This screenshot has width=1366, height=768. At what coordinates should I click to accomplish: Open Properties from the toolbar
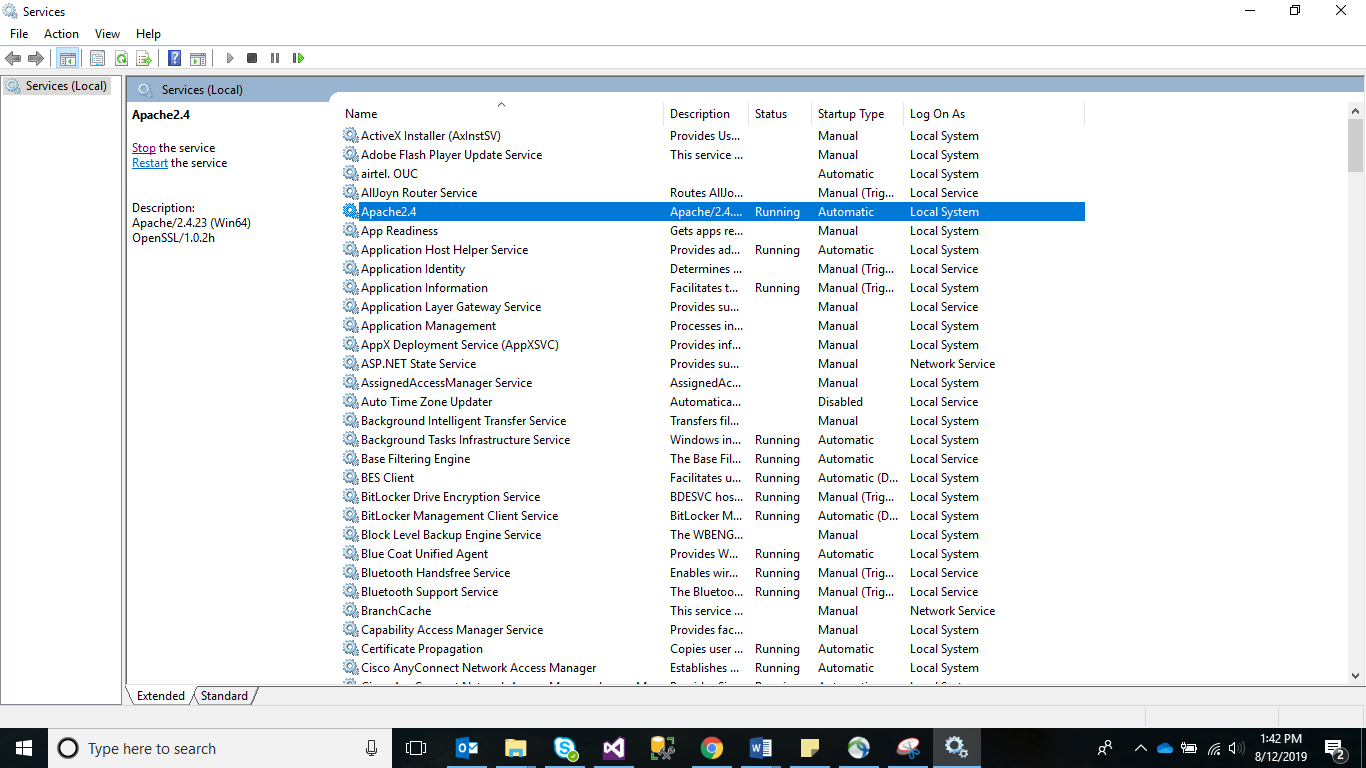tap(97, 59)
